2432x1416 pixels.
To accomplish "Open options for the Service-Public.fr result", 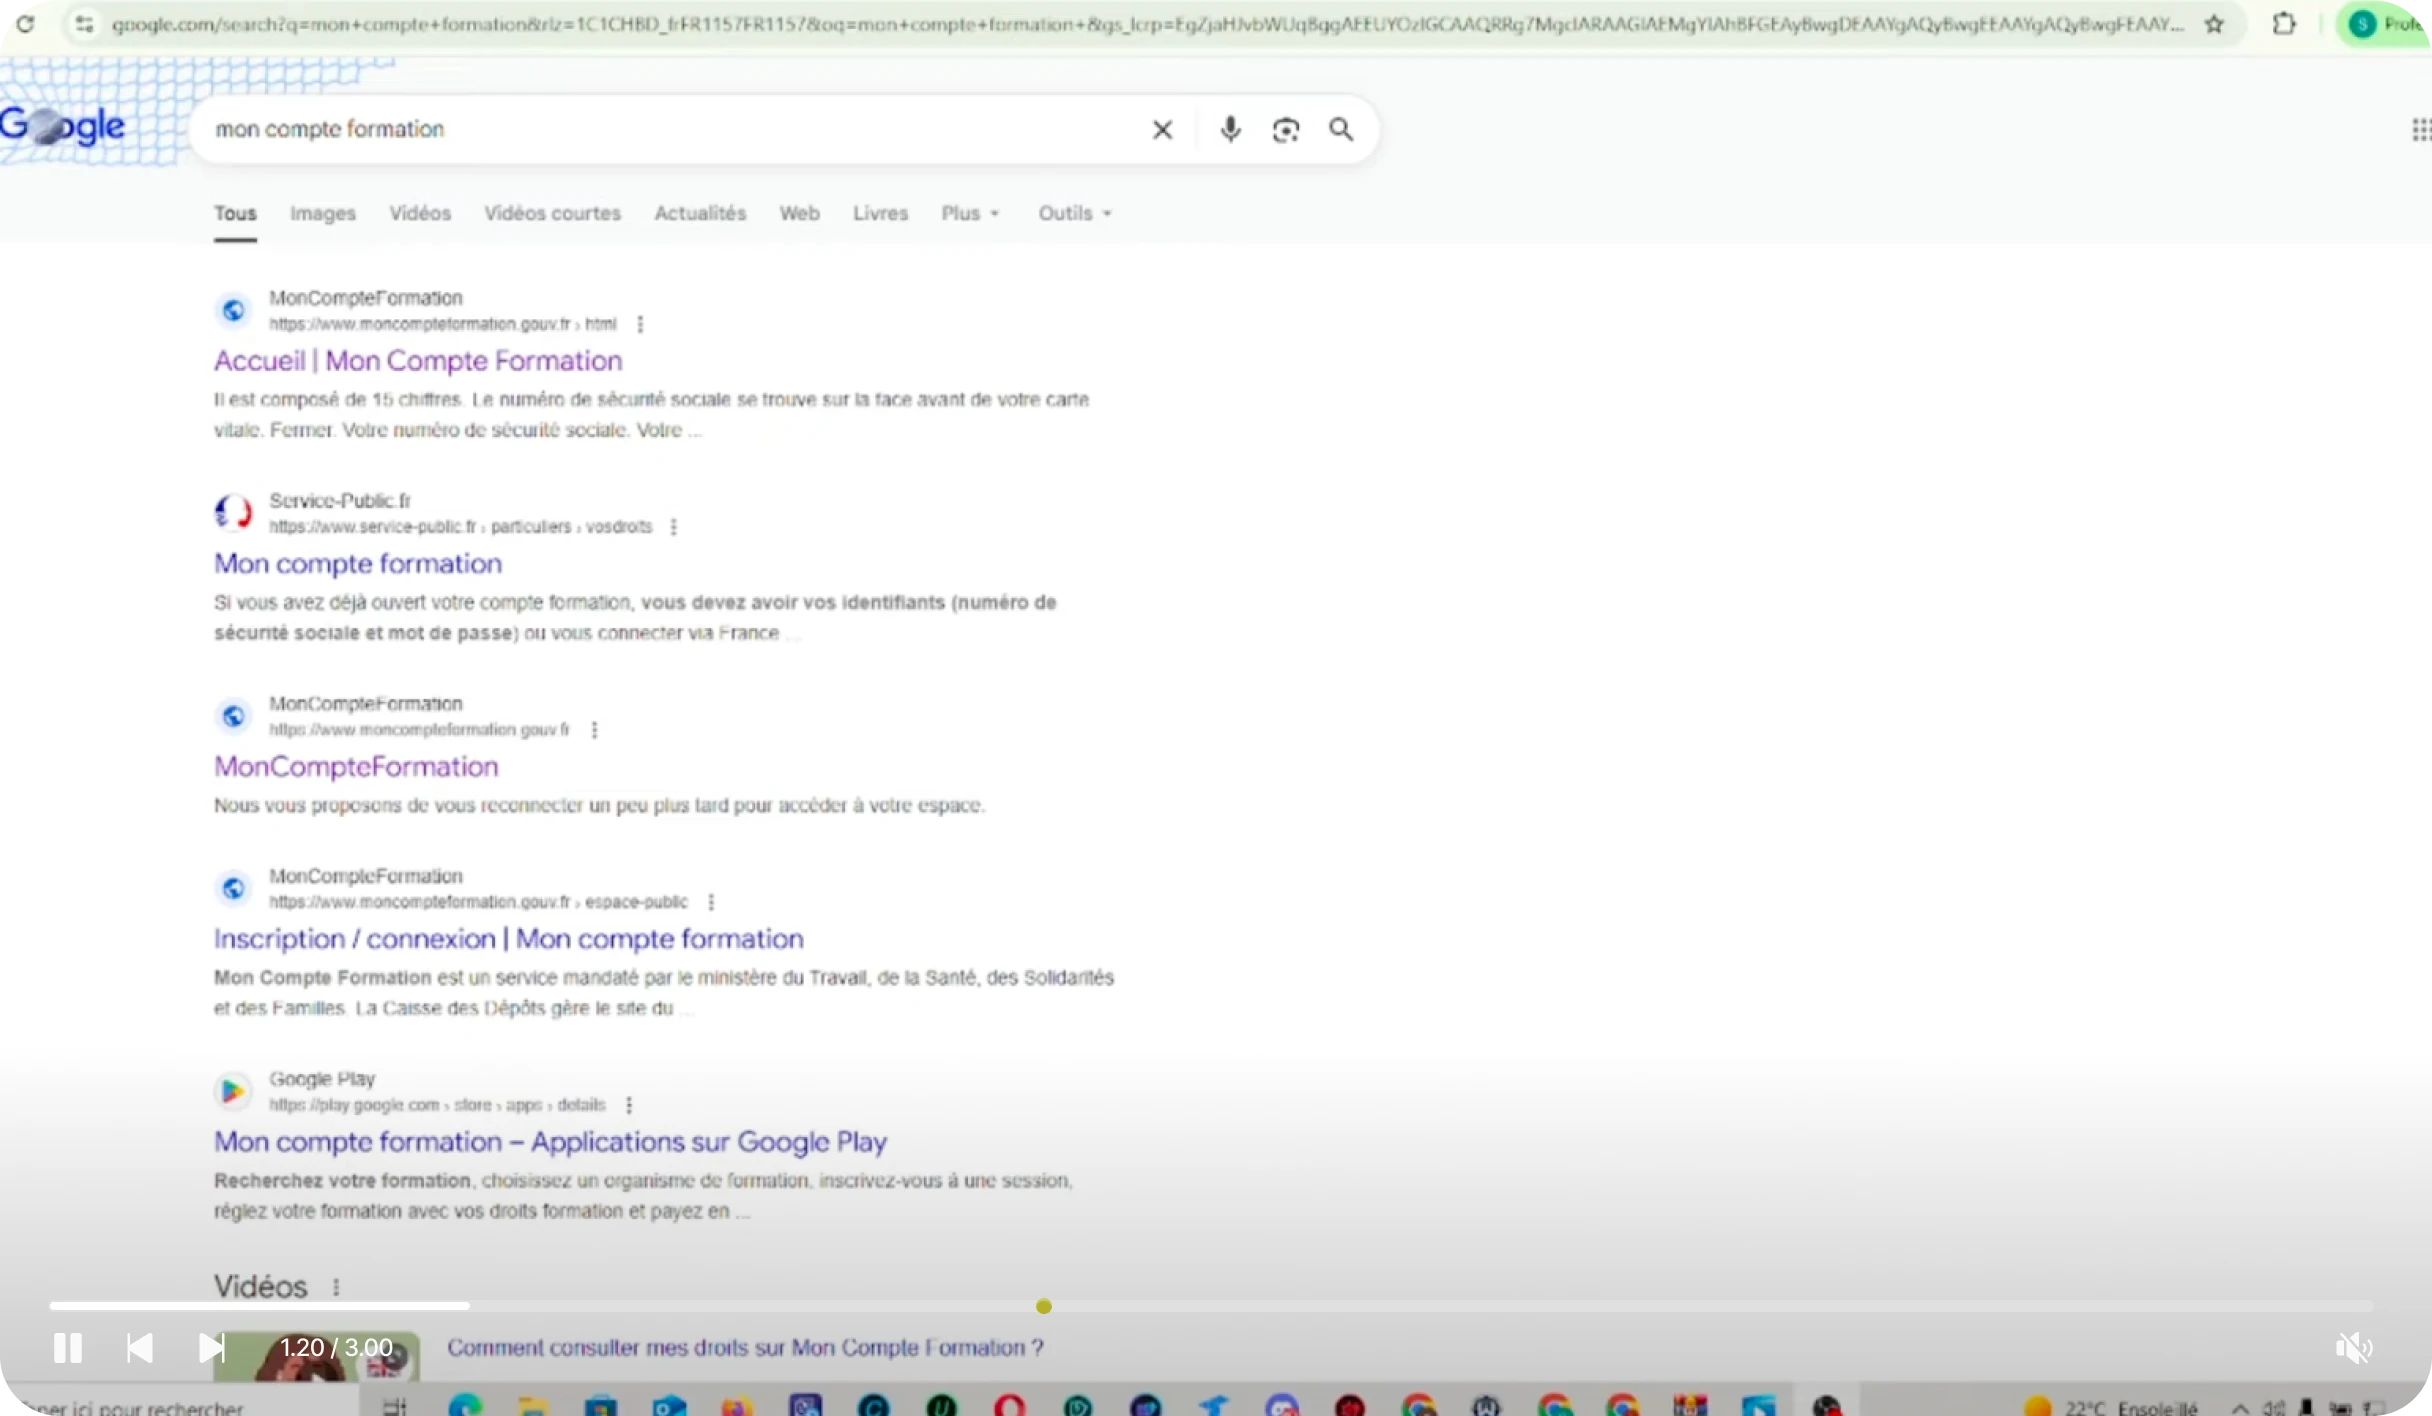I will click(673, 527).
